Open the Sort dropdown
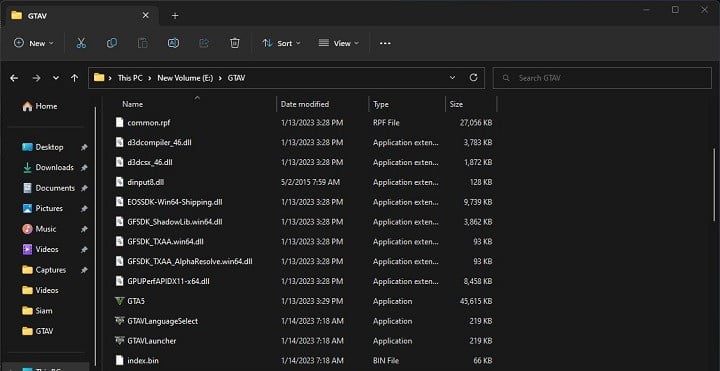This screenshot has height=371, width=720. point(281,43)
